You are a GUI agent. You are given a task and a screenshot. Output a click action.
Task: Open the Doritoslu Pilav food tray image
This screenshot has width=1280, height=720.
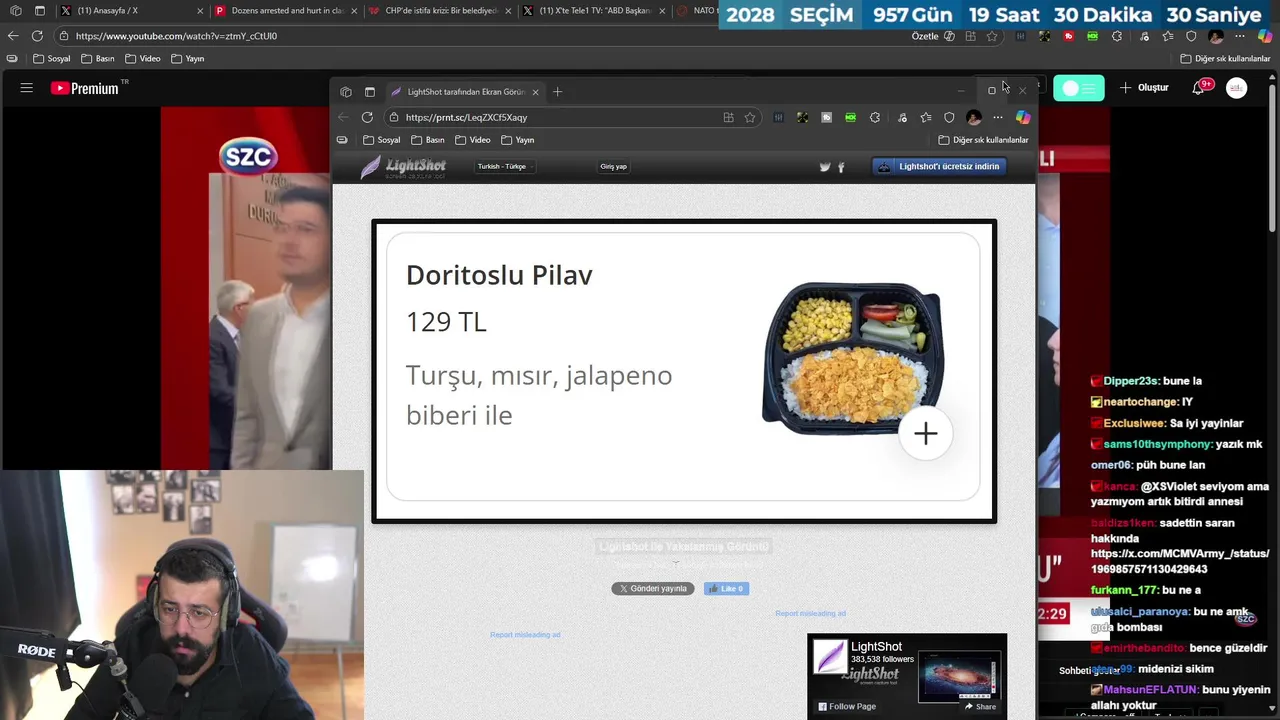(x=852, y=357)
